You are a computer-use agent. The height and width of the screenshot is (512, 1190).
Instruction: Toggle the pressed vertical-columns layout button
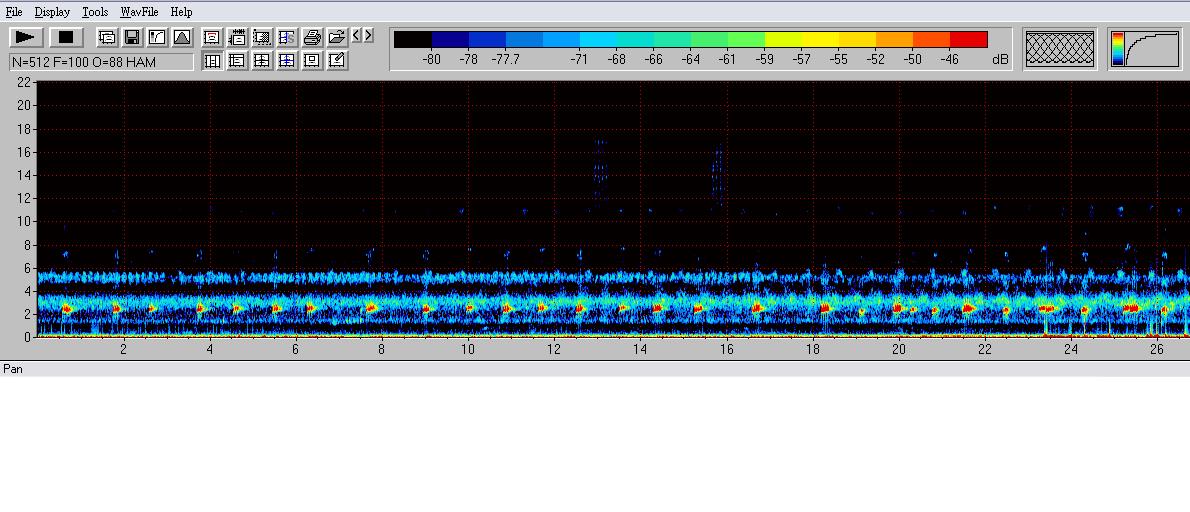click(x=212, y=60)
